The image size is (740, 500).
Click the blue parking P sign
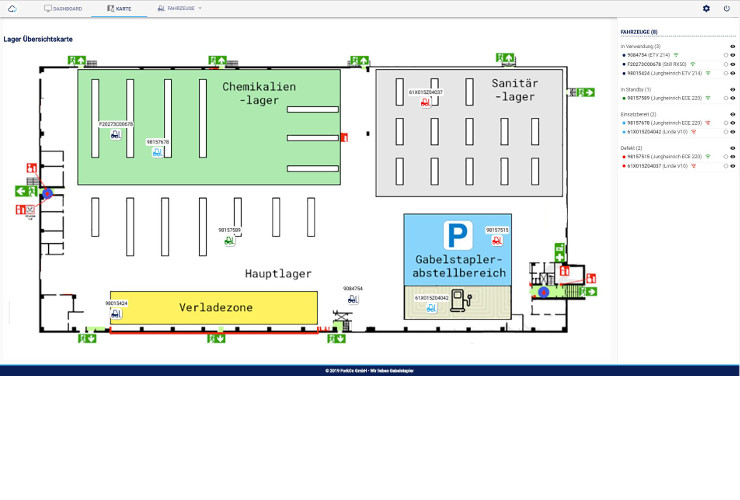[x=457, y=236]
